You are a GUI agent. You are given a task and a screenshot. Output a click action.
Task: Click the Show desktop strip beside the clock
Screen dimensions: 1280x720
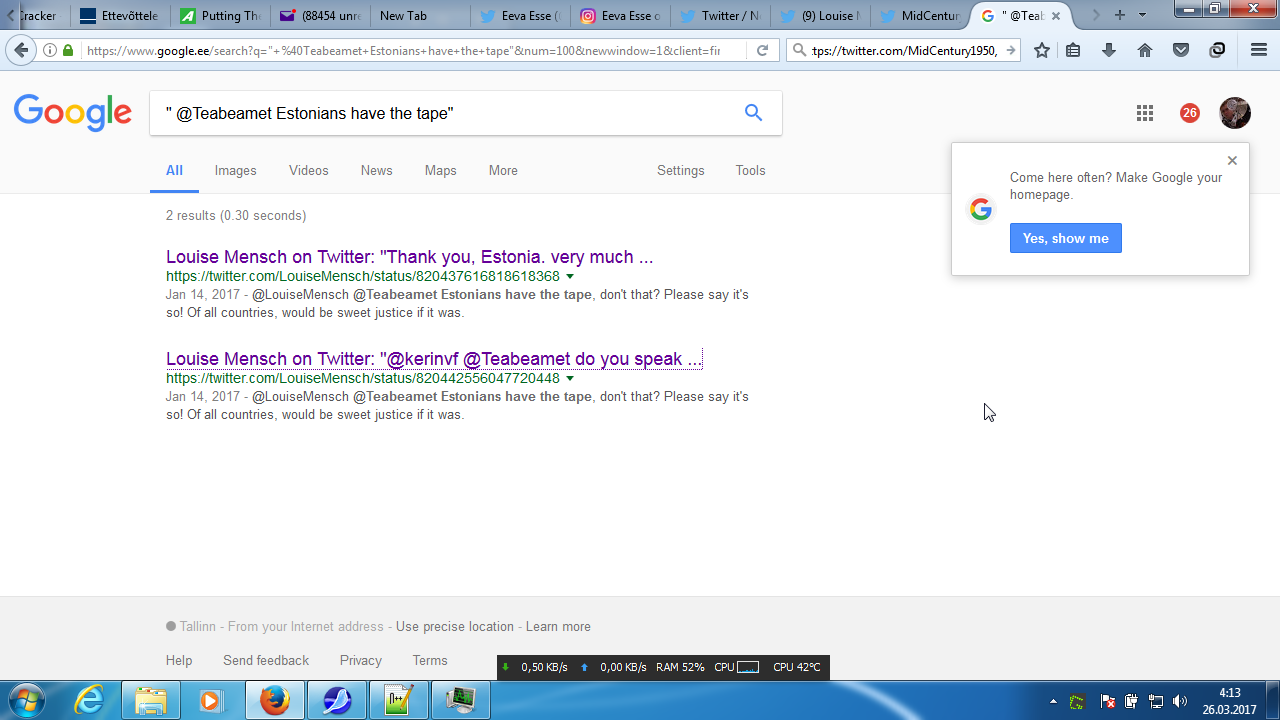pyautogui.click(x=1273, y=700)
